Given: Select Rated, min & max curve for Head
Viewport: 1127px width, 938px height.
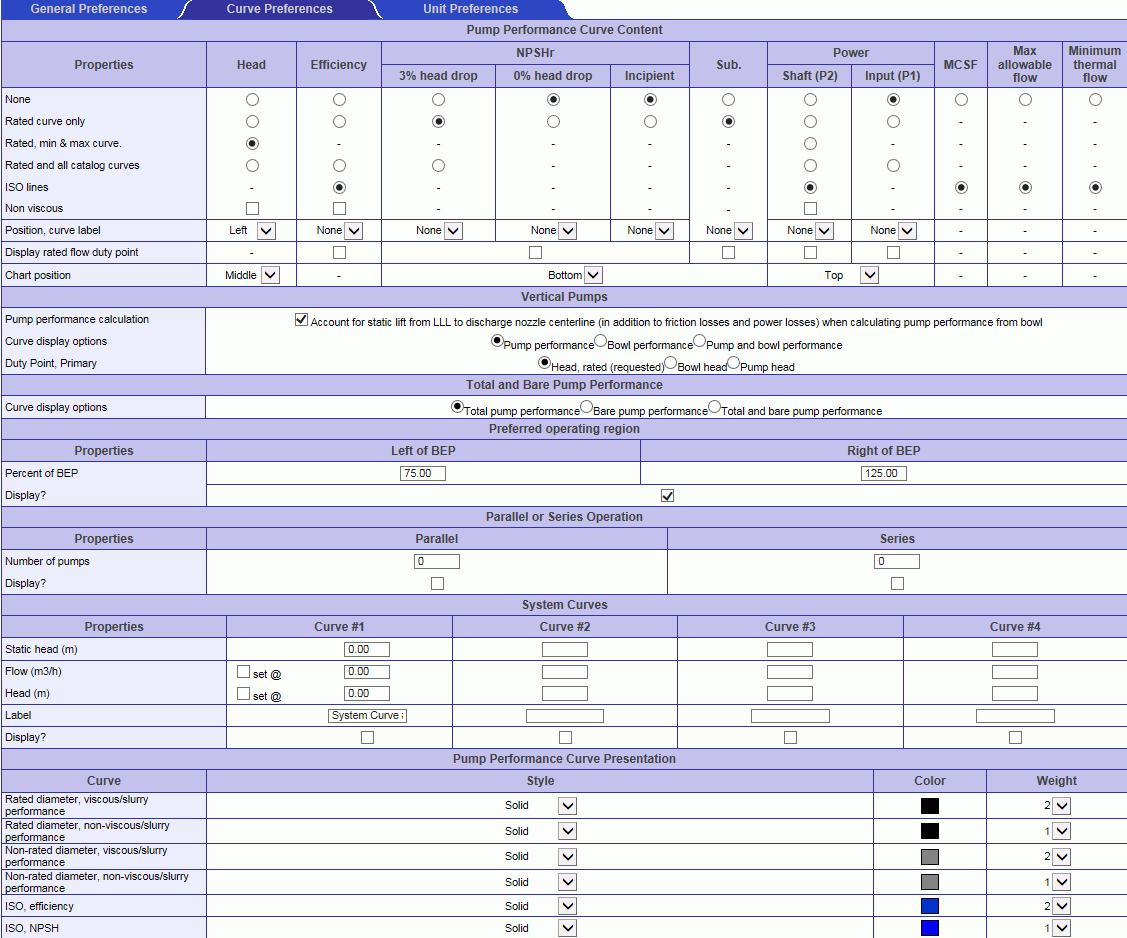Looking at the screenshot, I should [252, 143].
